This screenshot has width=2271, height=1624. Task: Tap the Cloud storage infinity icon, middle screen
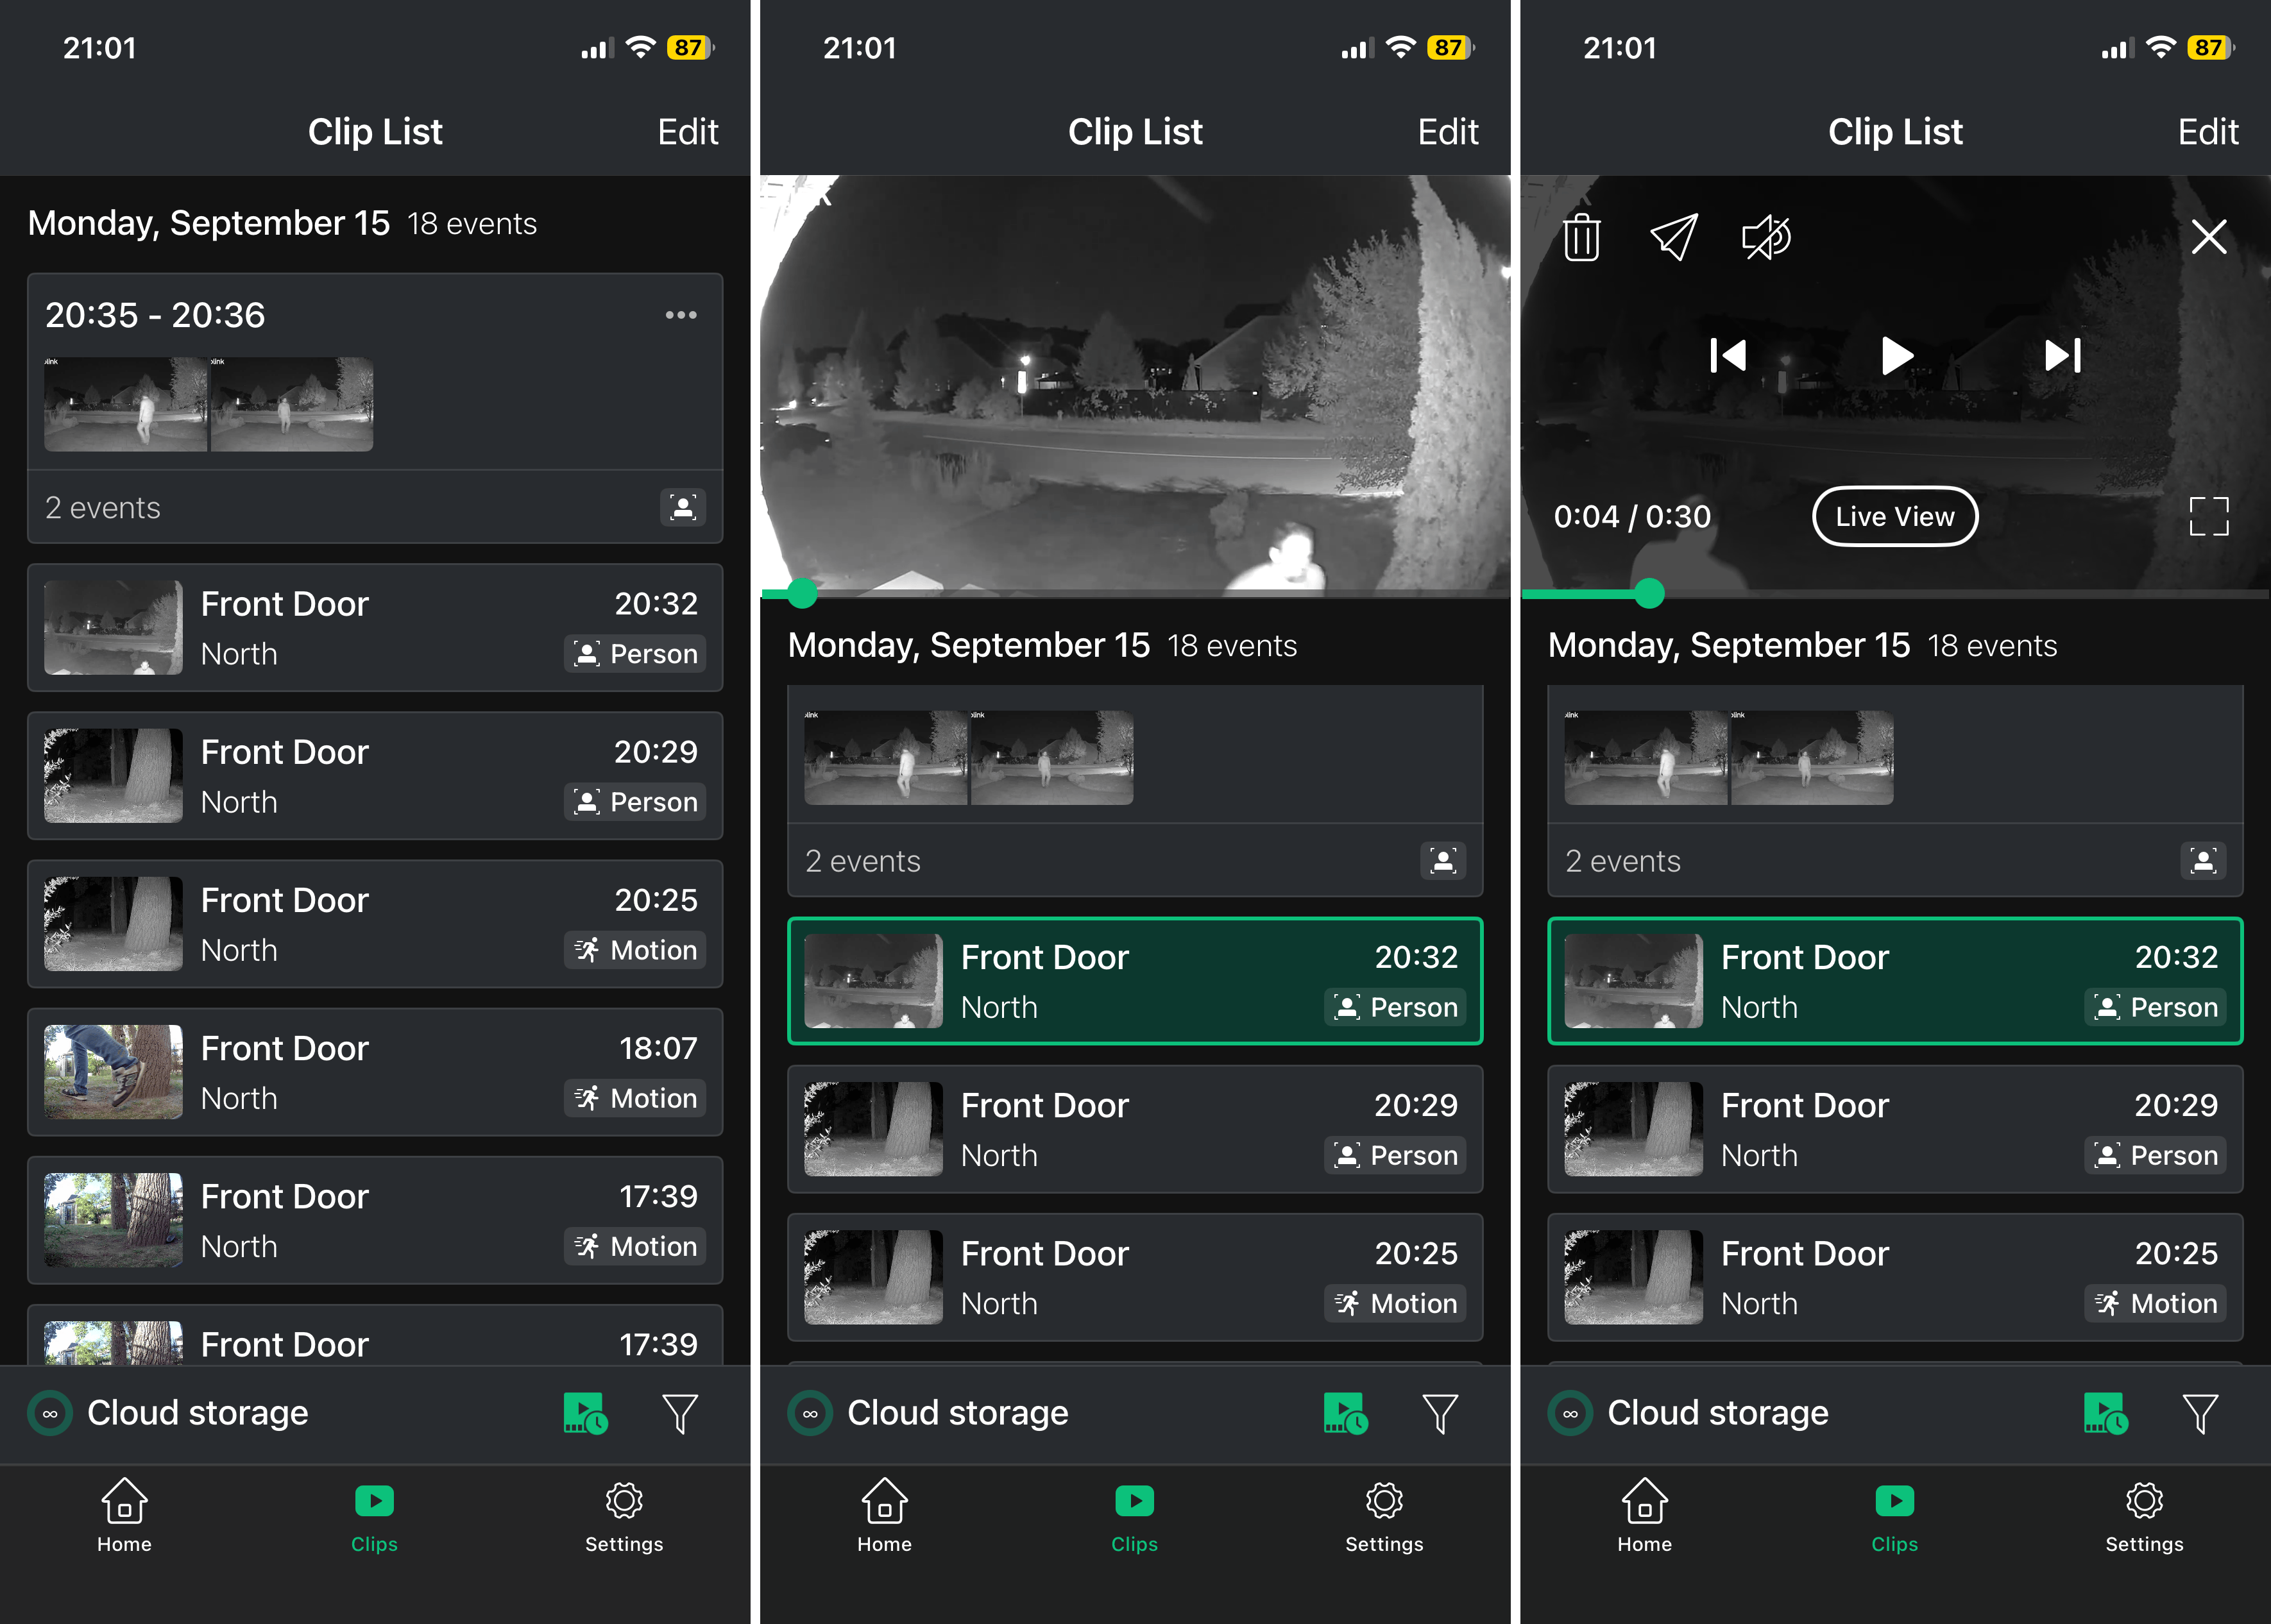tap(810, 1413)
